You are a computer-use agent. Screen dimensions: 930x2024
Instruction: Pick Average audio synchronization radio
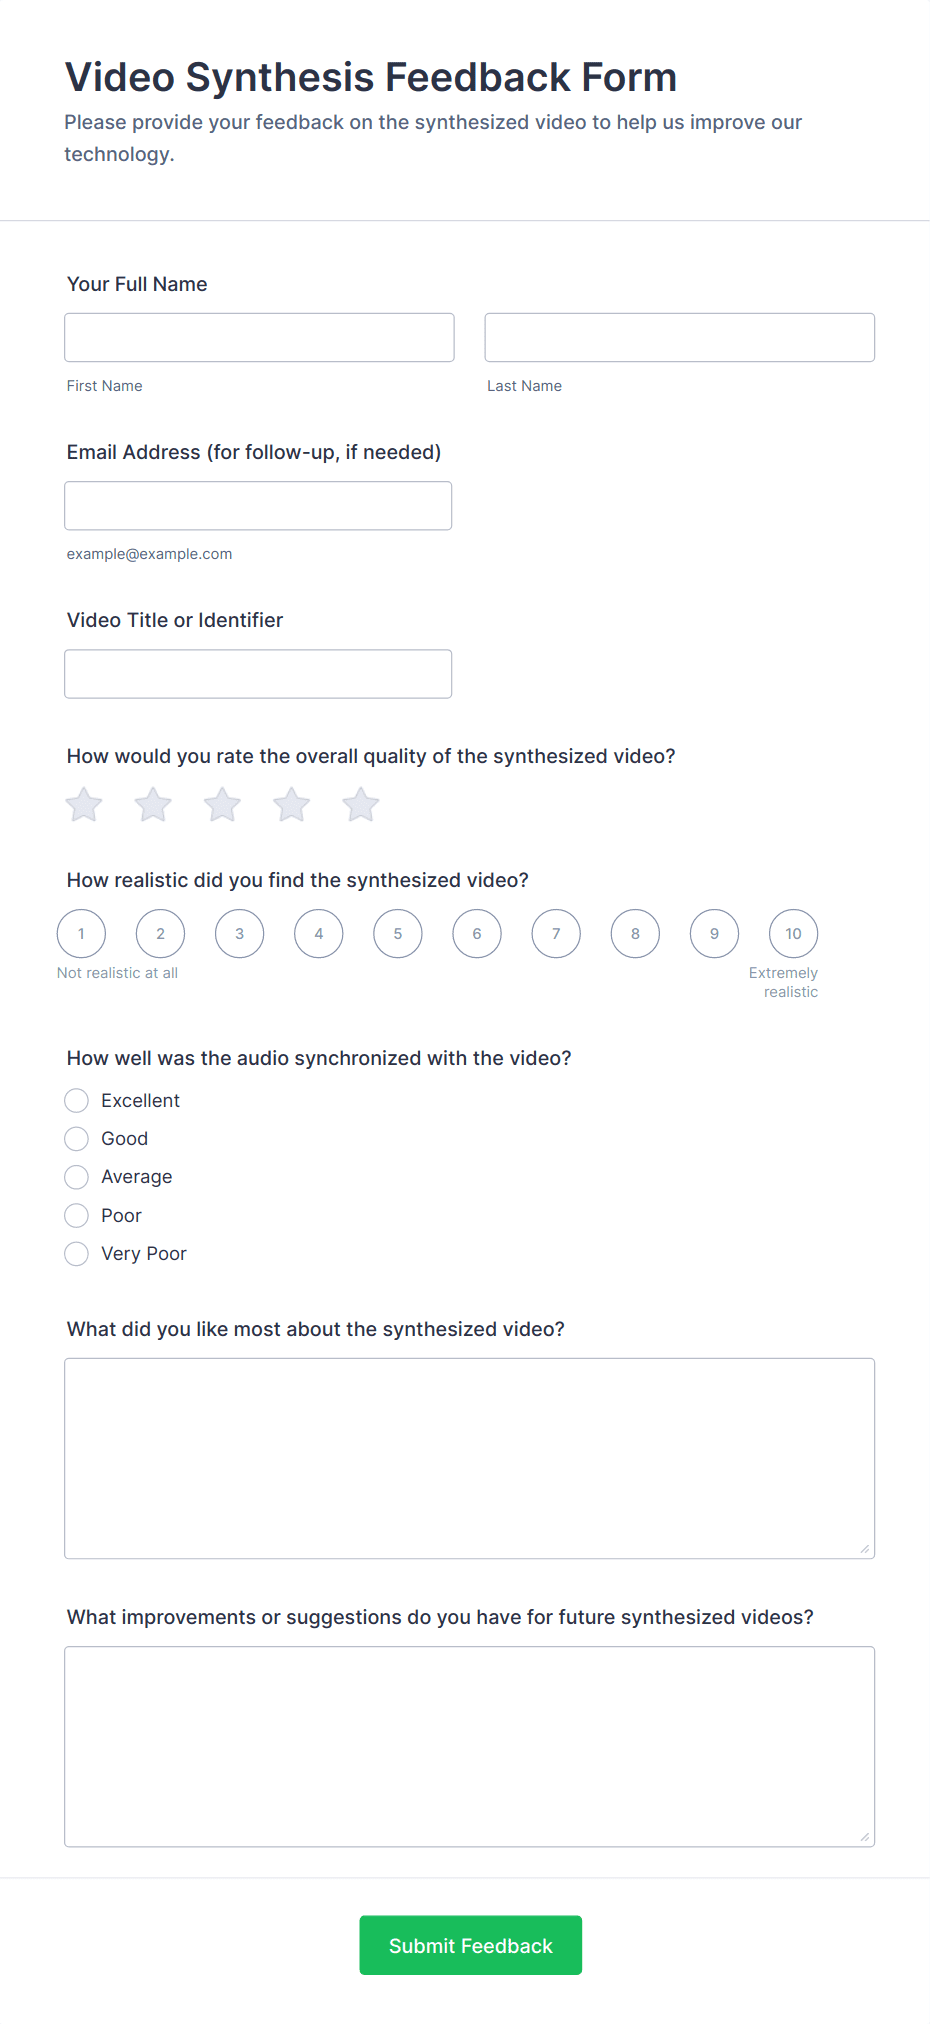tap(77, 1177)
